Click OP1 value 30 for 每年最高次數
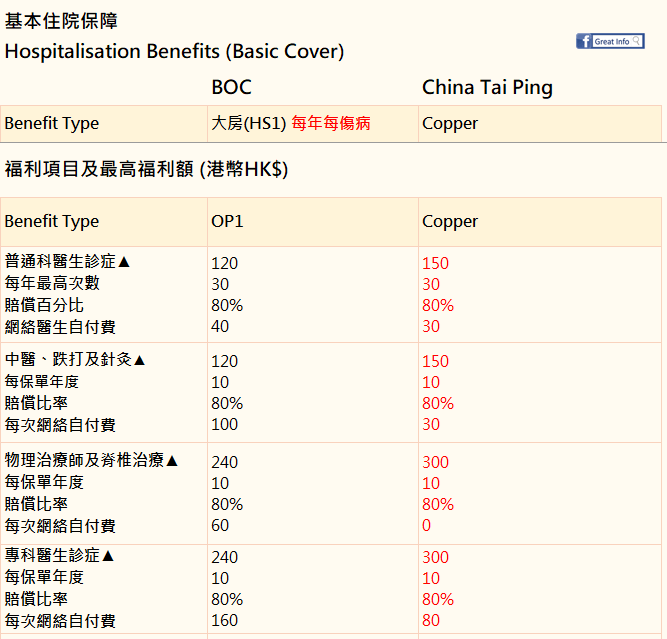 (x=220, y=284)
